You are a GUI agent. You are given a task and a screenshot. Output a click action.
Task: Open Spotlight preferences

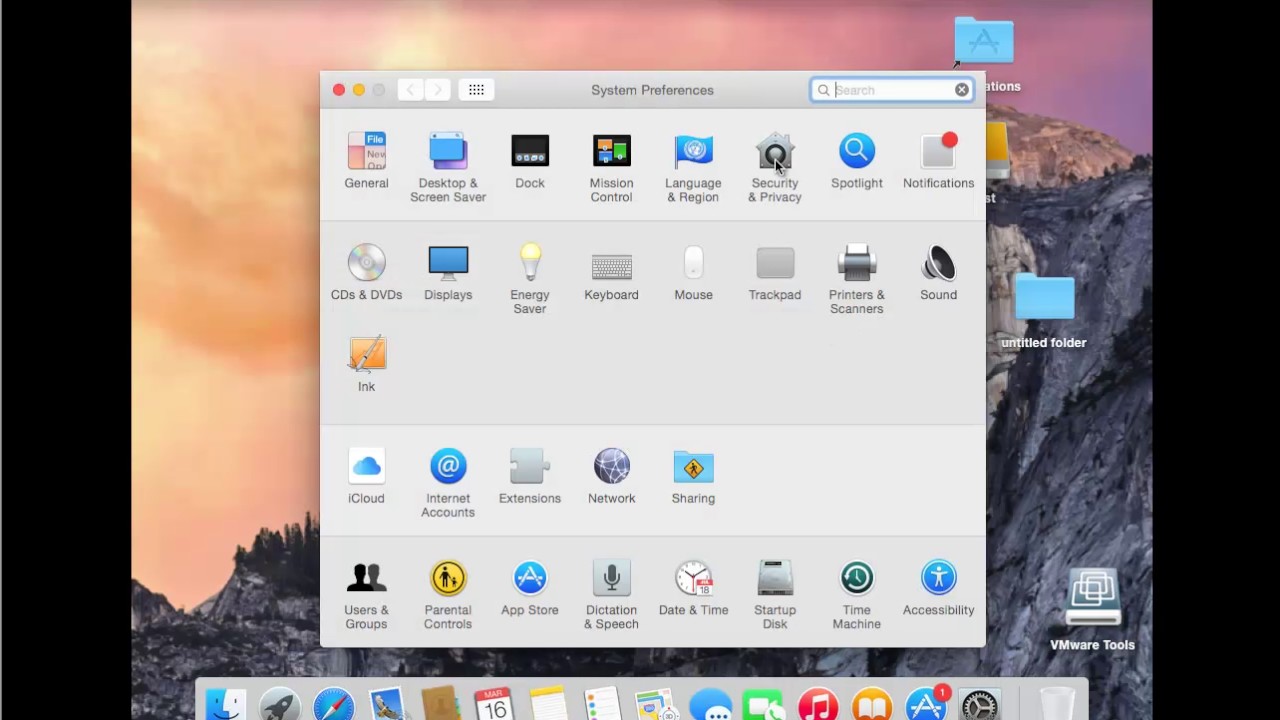857,160
